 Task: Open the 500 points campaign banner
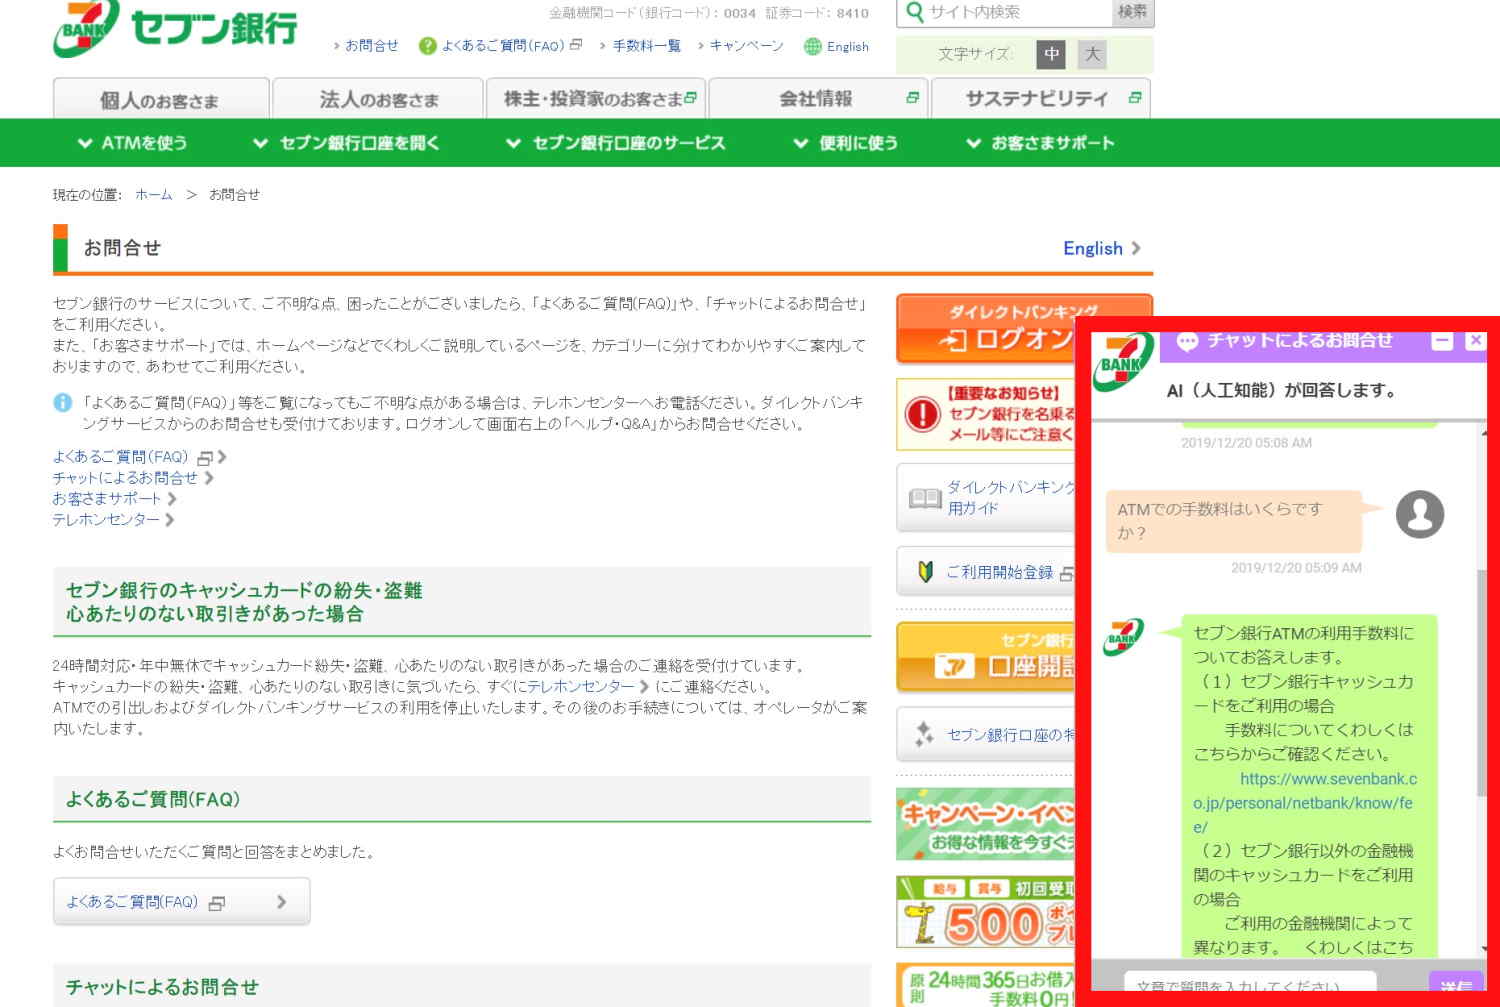[986, 912]
